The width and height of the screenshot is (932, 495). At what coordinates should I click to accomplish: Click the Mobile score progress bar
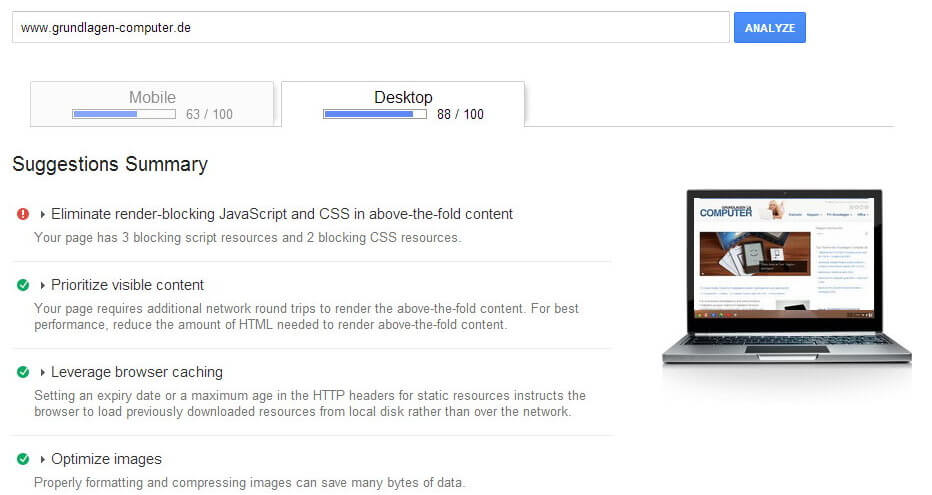tap(124, 114)
